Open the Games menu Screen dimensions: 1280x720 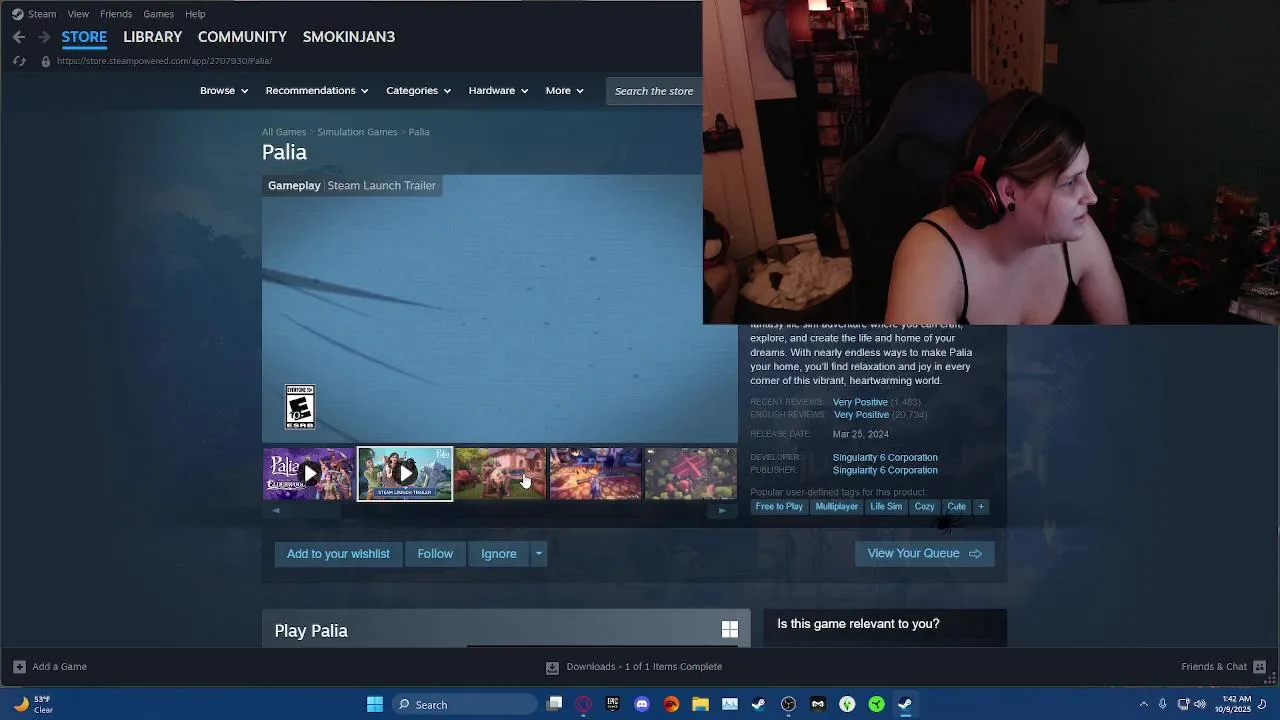click(x=158, y=14)
